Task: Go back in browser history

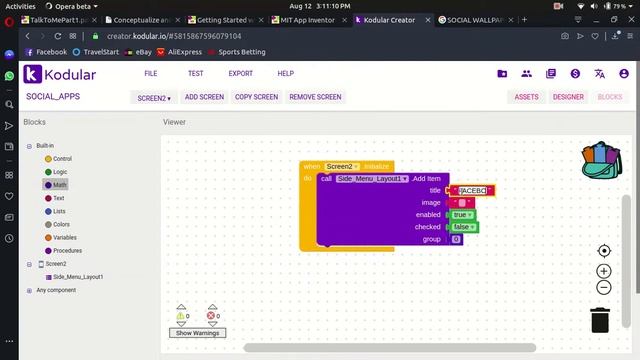Action: tap(28, 36)
